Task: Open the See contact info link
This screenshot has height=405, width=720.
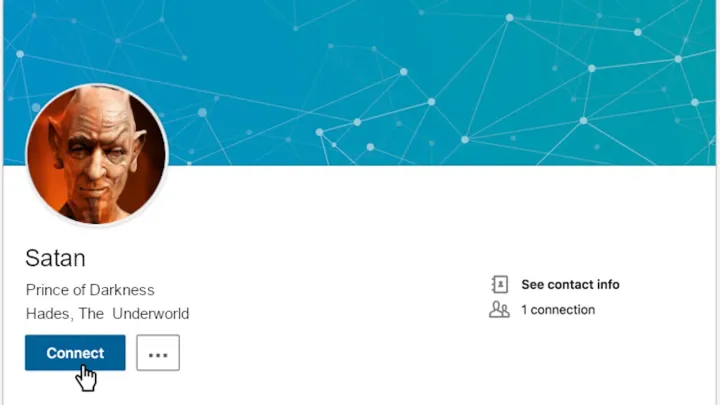Action: [570, 285]
